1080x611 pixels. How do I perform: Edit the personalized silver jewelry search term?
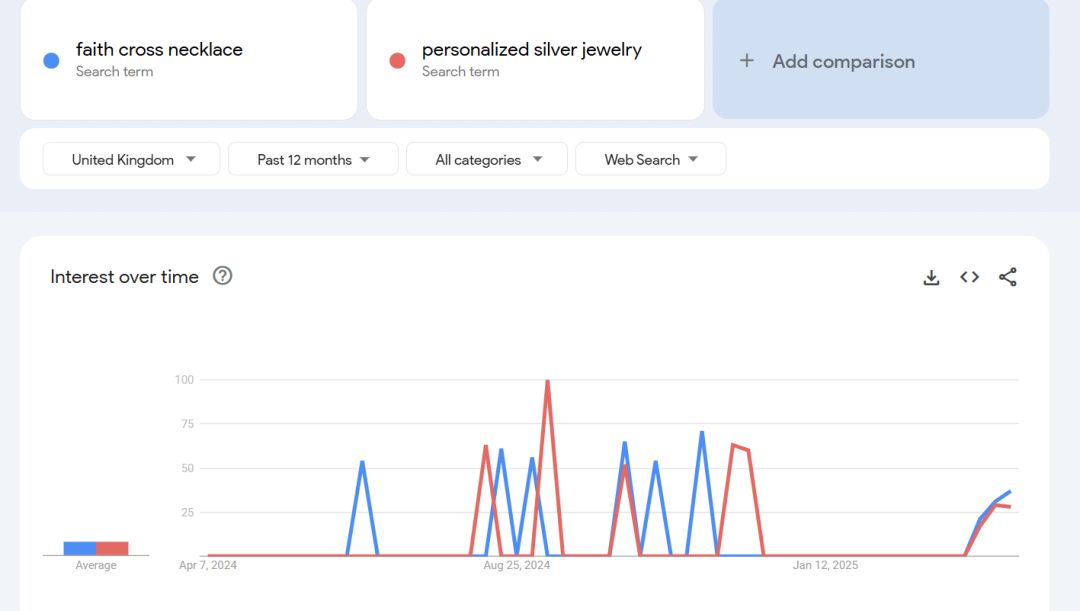click(x=531, y=50)
